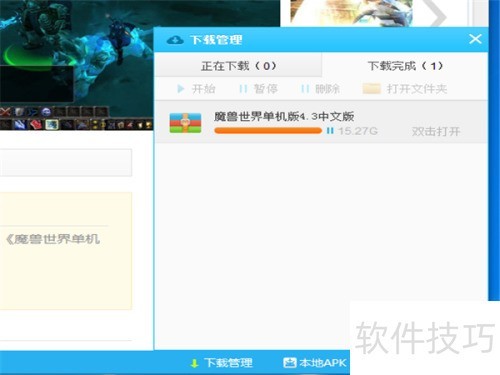
Task: Close the 下载管理 panel
Action: [475, 39]
